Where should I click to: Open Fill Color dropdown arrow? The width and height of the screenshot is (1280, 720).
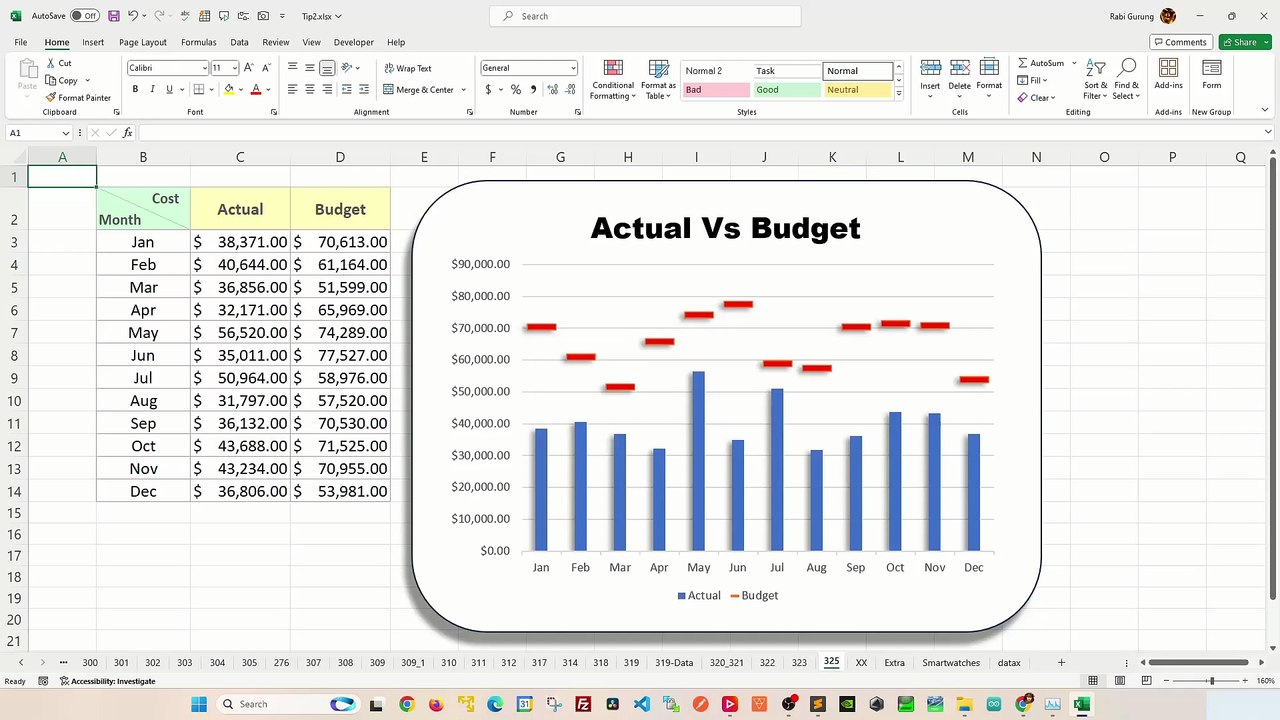[241, 89]
